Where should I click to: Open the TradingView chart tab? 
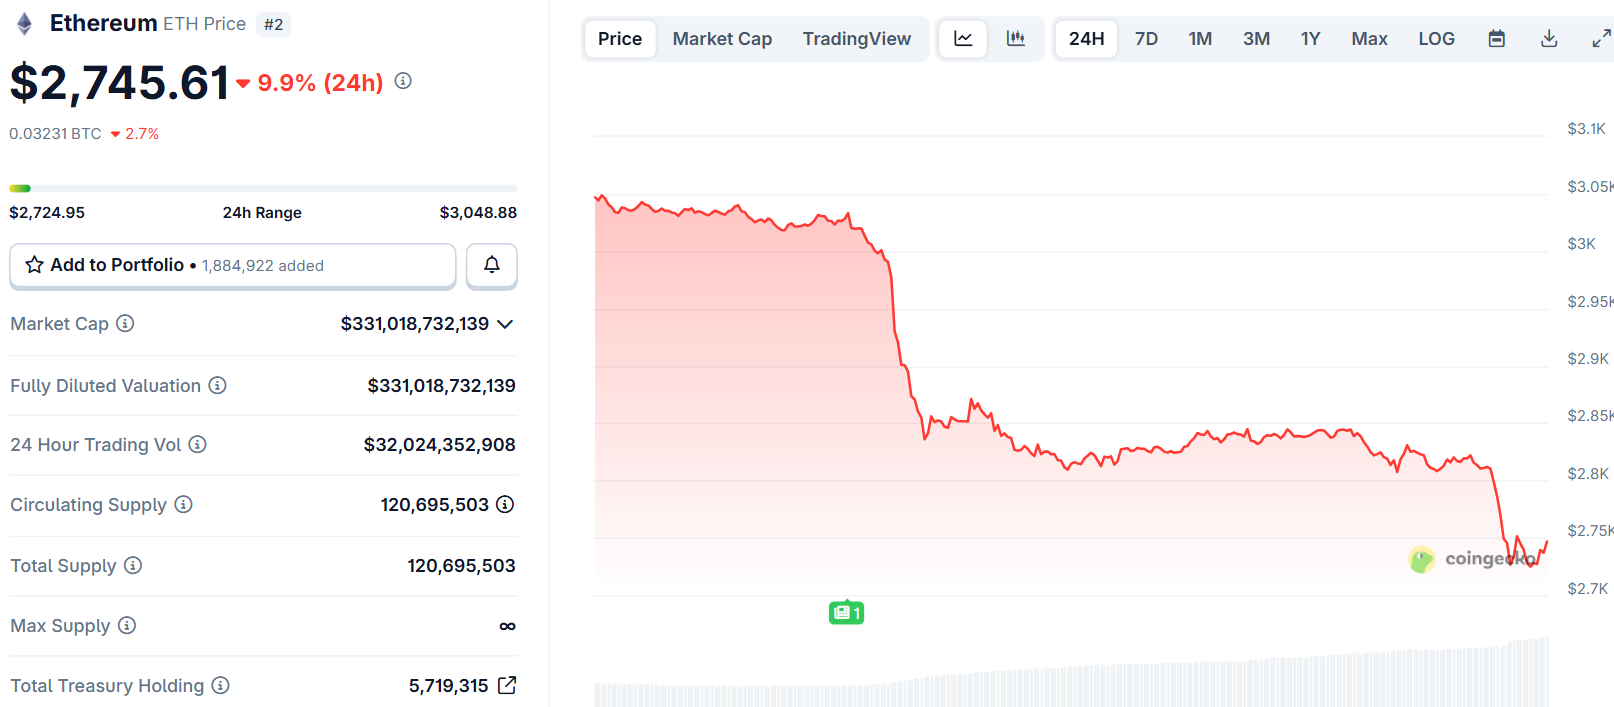point(857,39)
